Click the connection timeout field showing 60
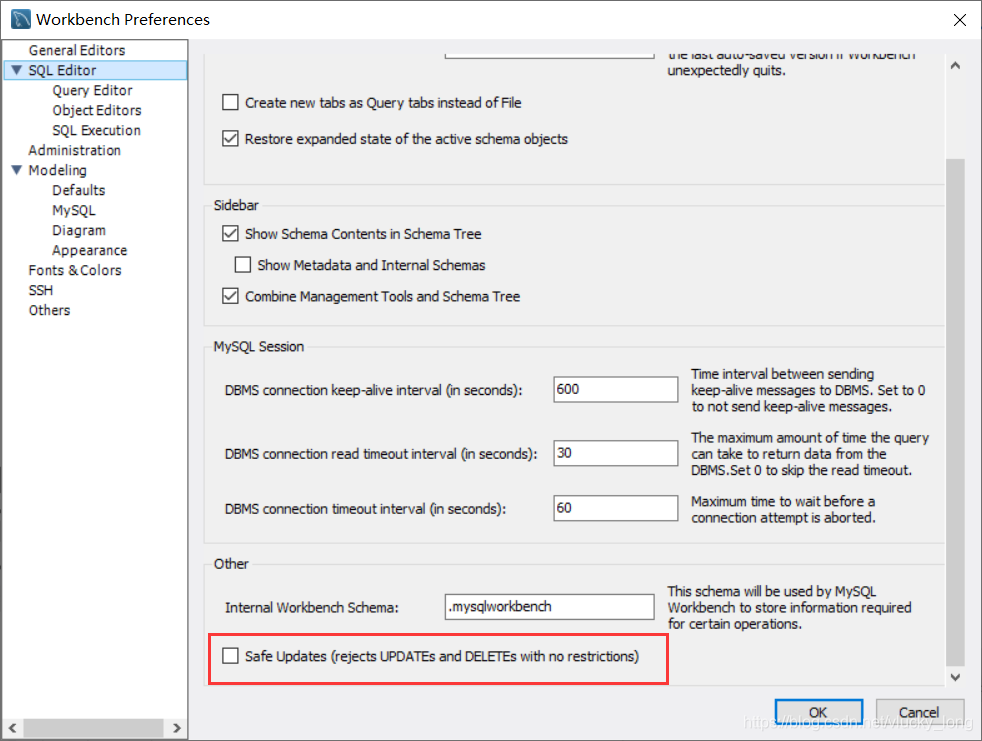This screenshot has width=982, height=741. tap(616, 508)
